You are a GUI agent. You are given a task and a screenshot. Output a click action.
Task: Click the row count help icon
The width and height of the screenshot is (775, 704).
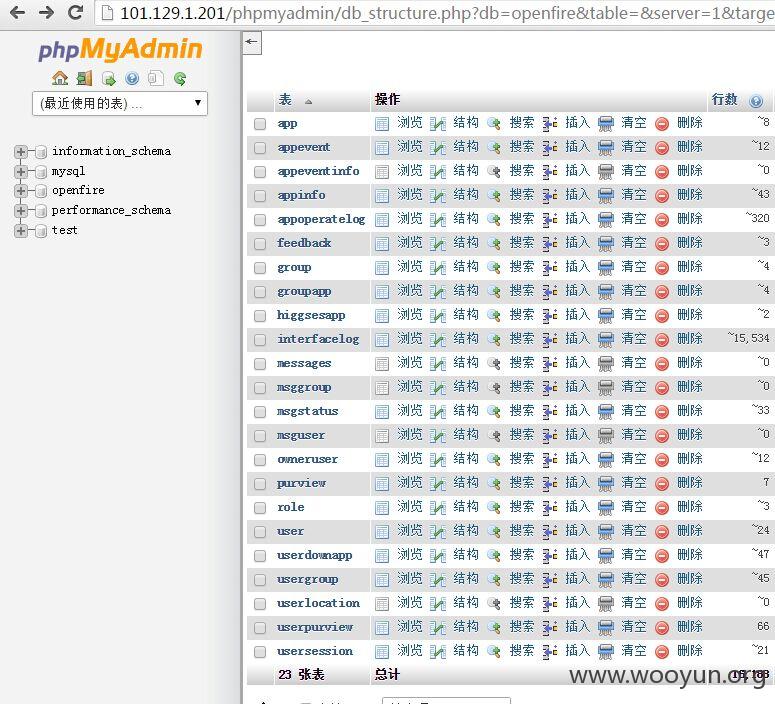pos(756,101)
